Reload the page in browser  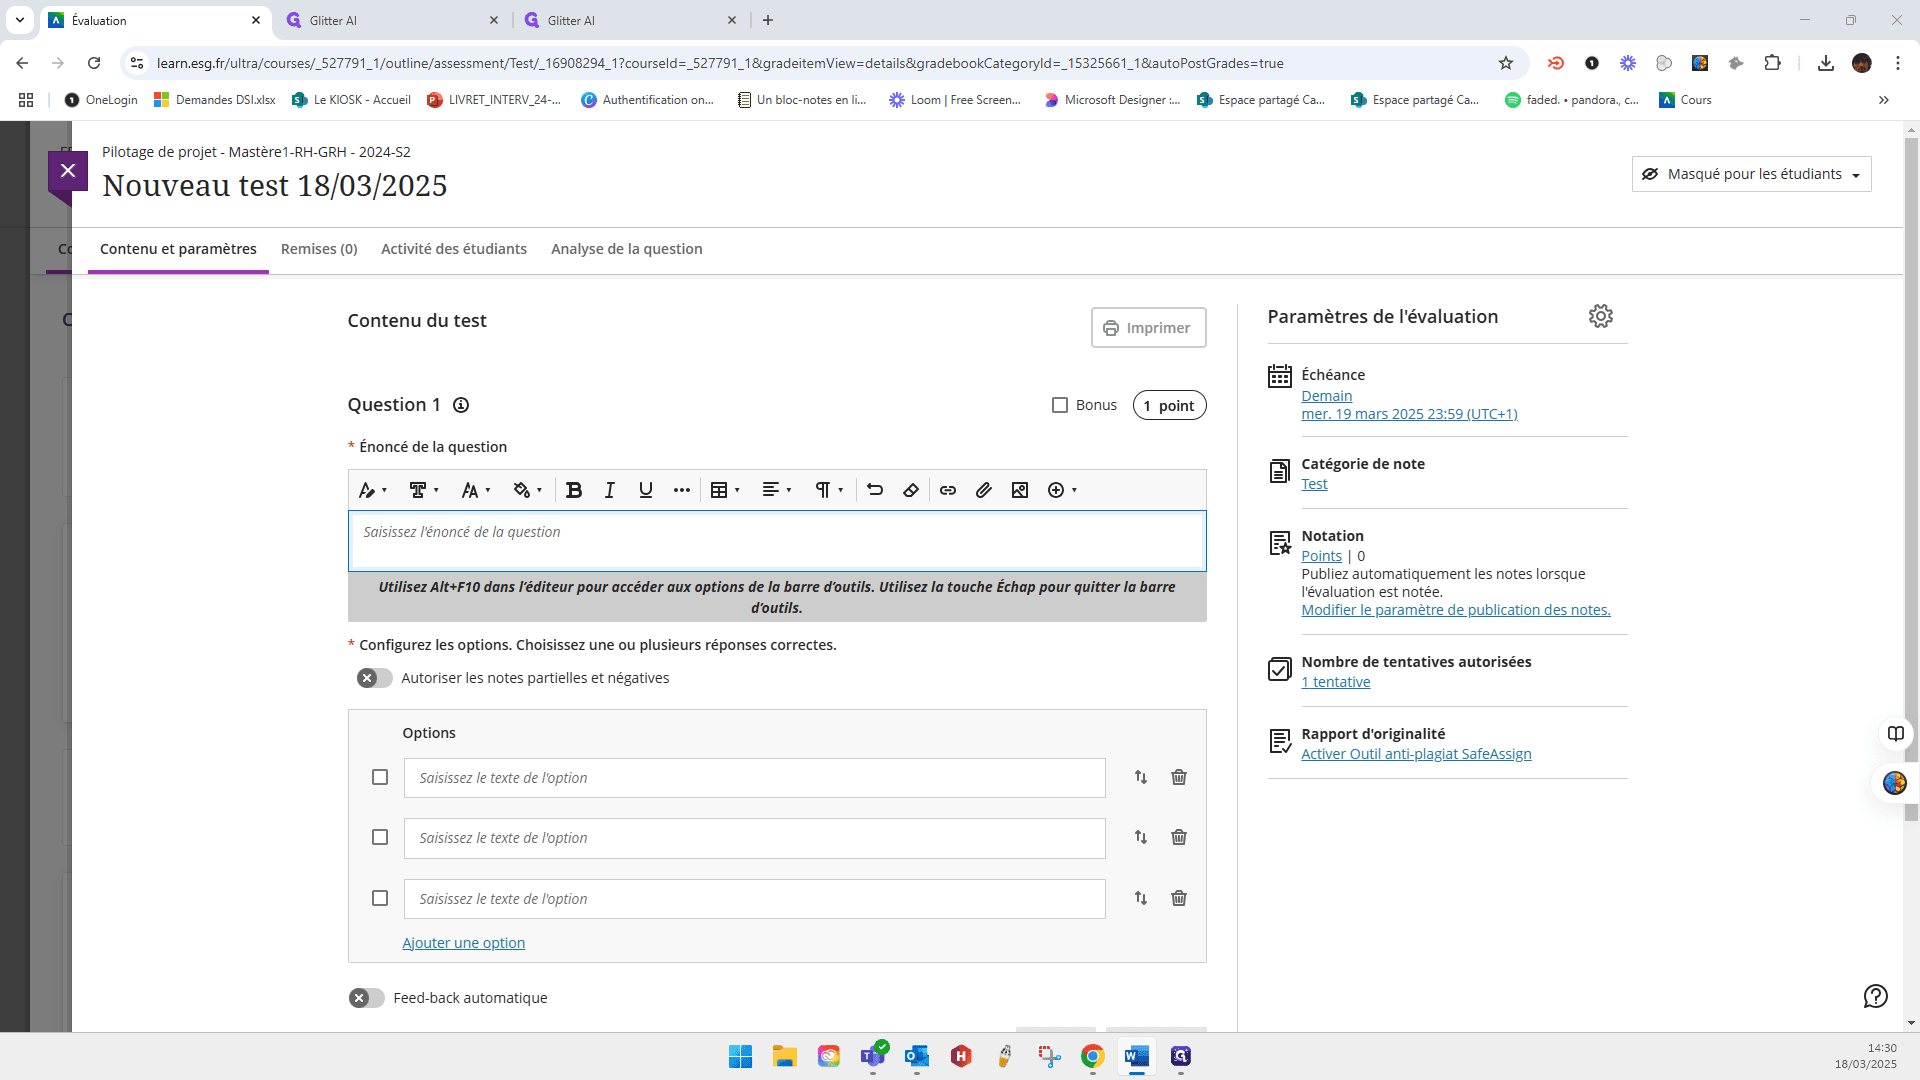[94, 63]
